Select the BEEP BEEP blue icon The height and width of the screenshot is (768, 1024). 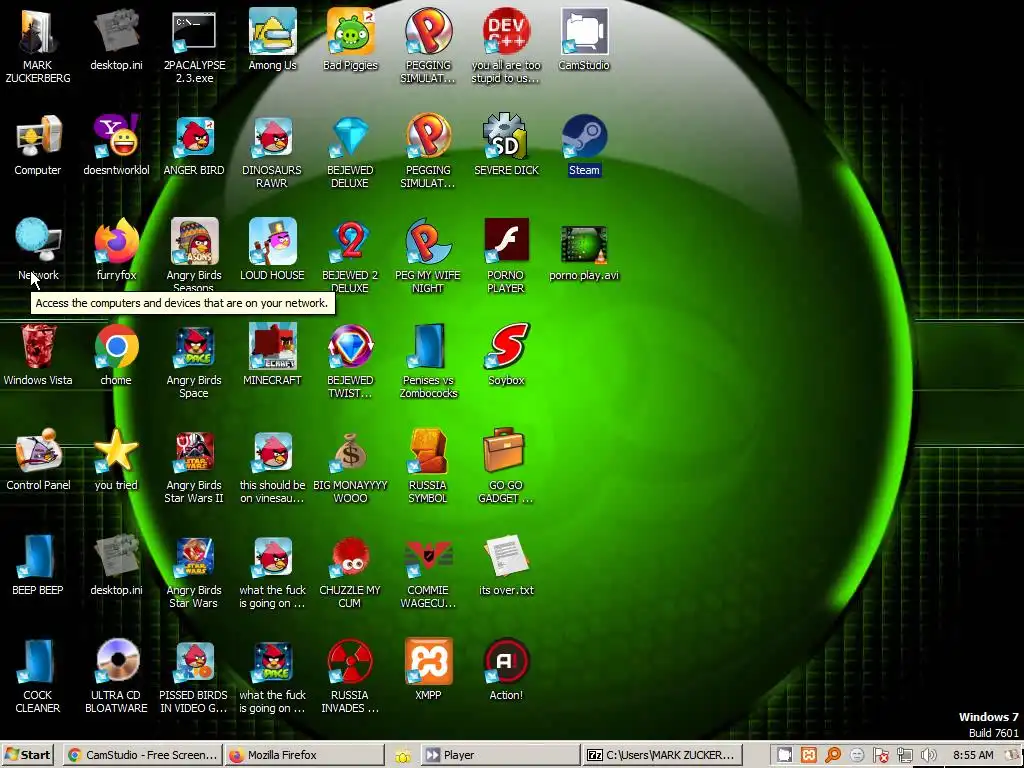pos(38,557)
